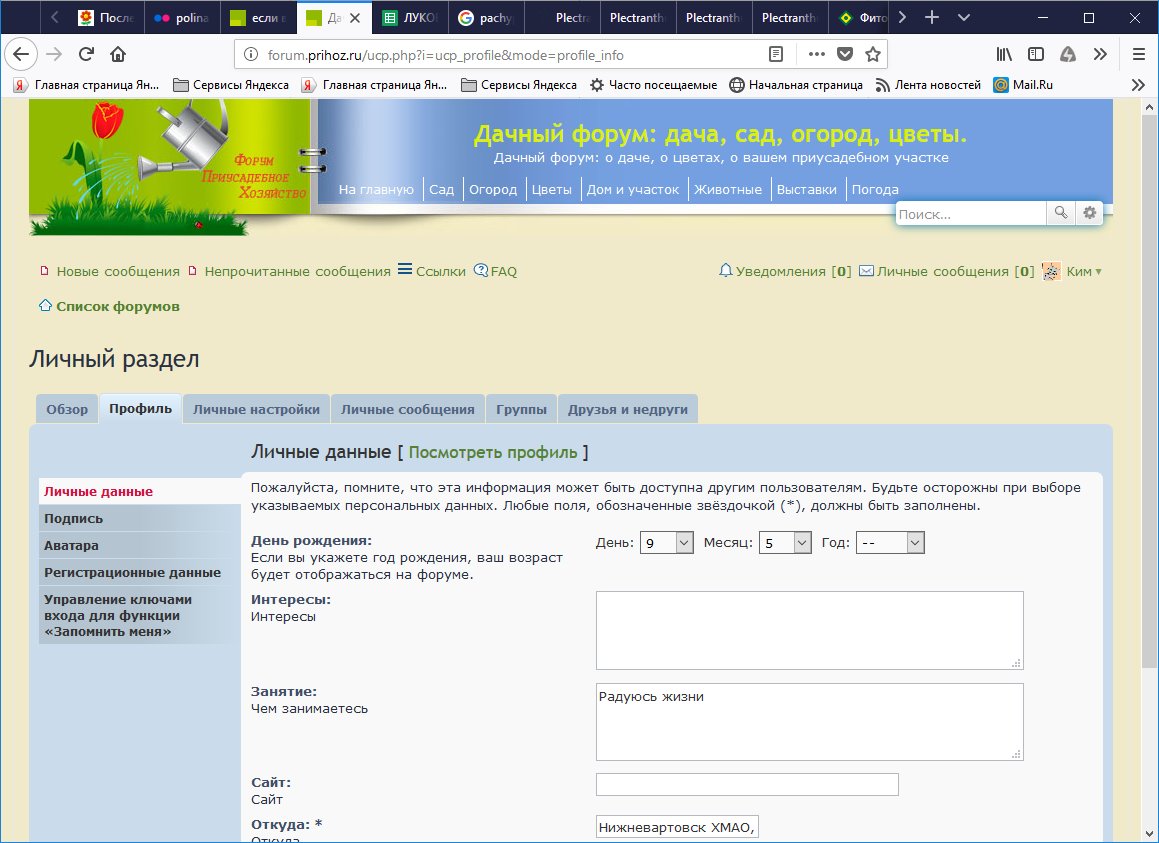Bookmark this page with star icon
This screenshot has height=843, width=1159.
(873, 54)
